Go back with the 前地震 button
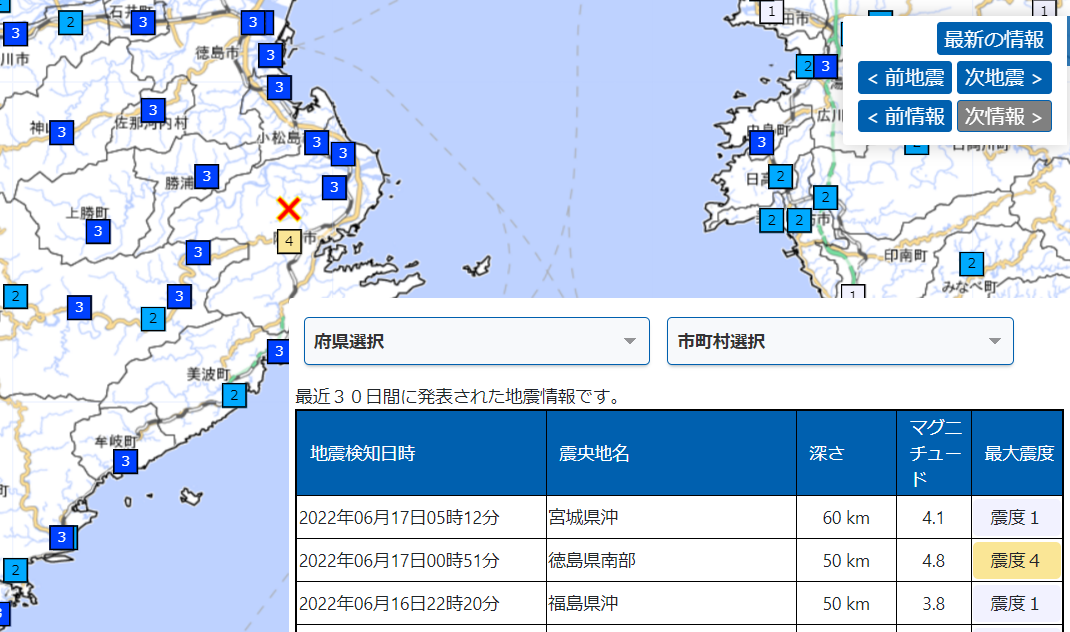Image resolution: width=1070 pixels, height=632 pixels. pos(903,77)
